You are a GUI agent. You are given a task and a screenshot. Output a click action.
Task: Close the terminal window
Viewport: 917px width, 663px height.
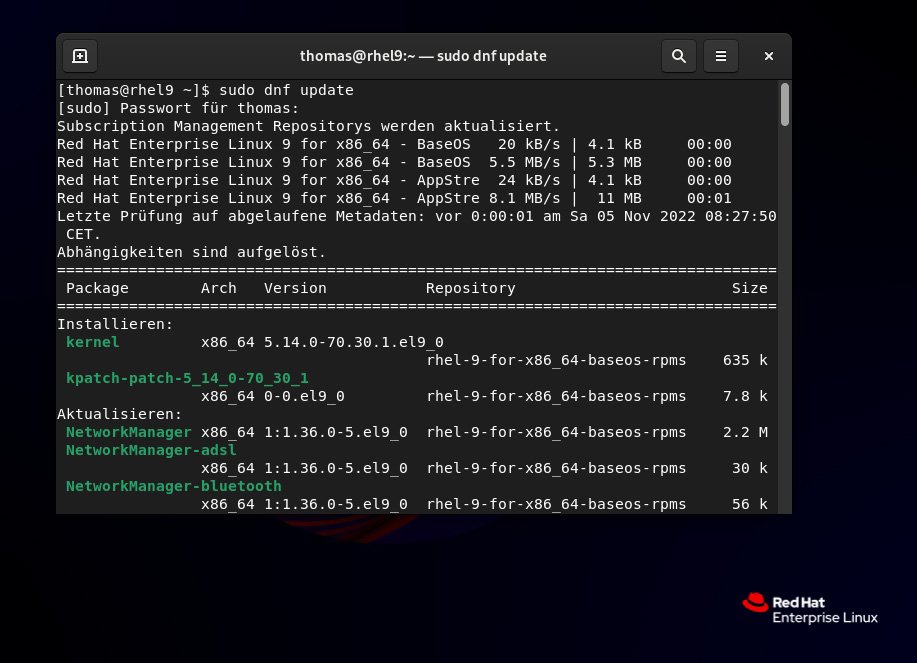768,56
